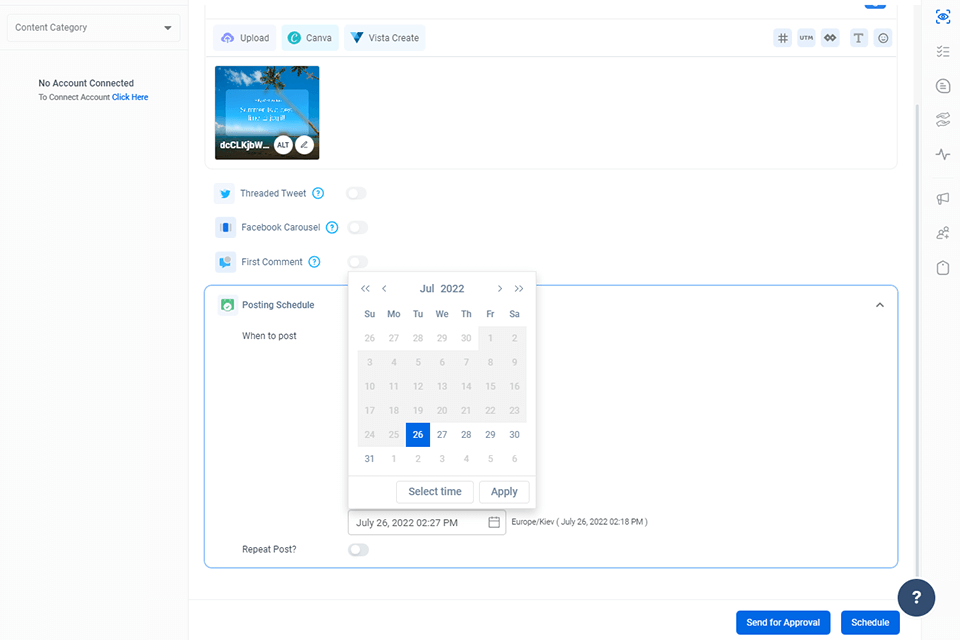This screenshot has height=640, width=960.
Task: Click the First Comment icon
Action: click(x=225, y=262)
